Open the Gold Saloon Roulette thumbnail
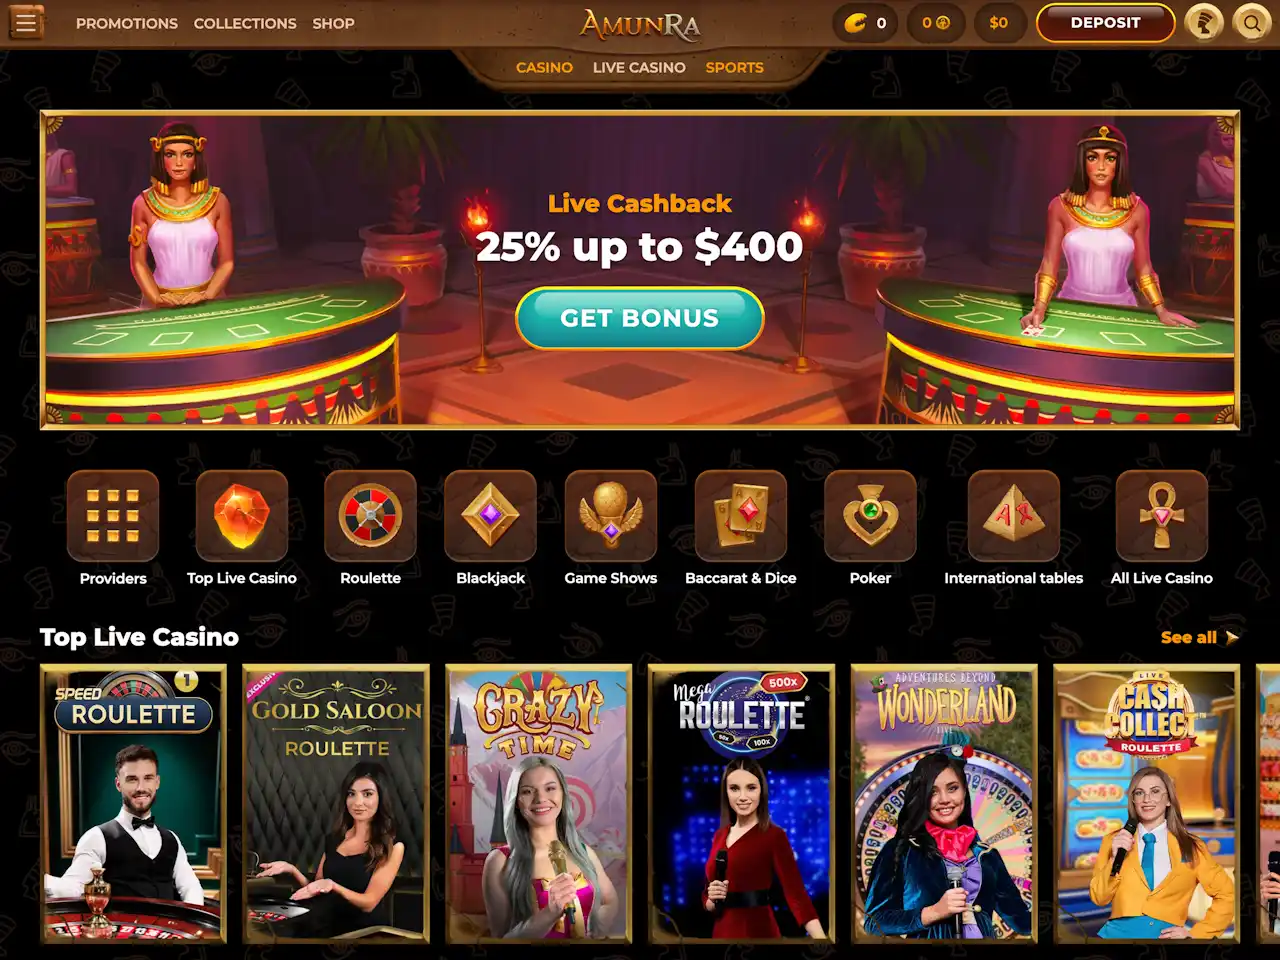Image resolution: width=1280 pixels, height=960 pixels. [336, 804]
